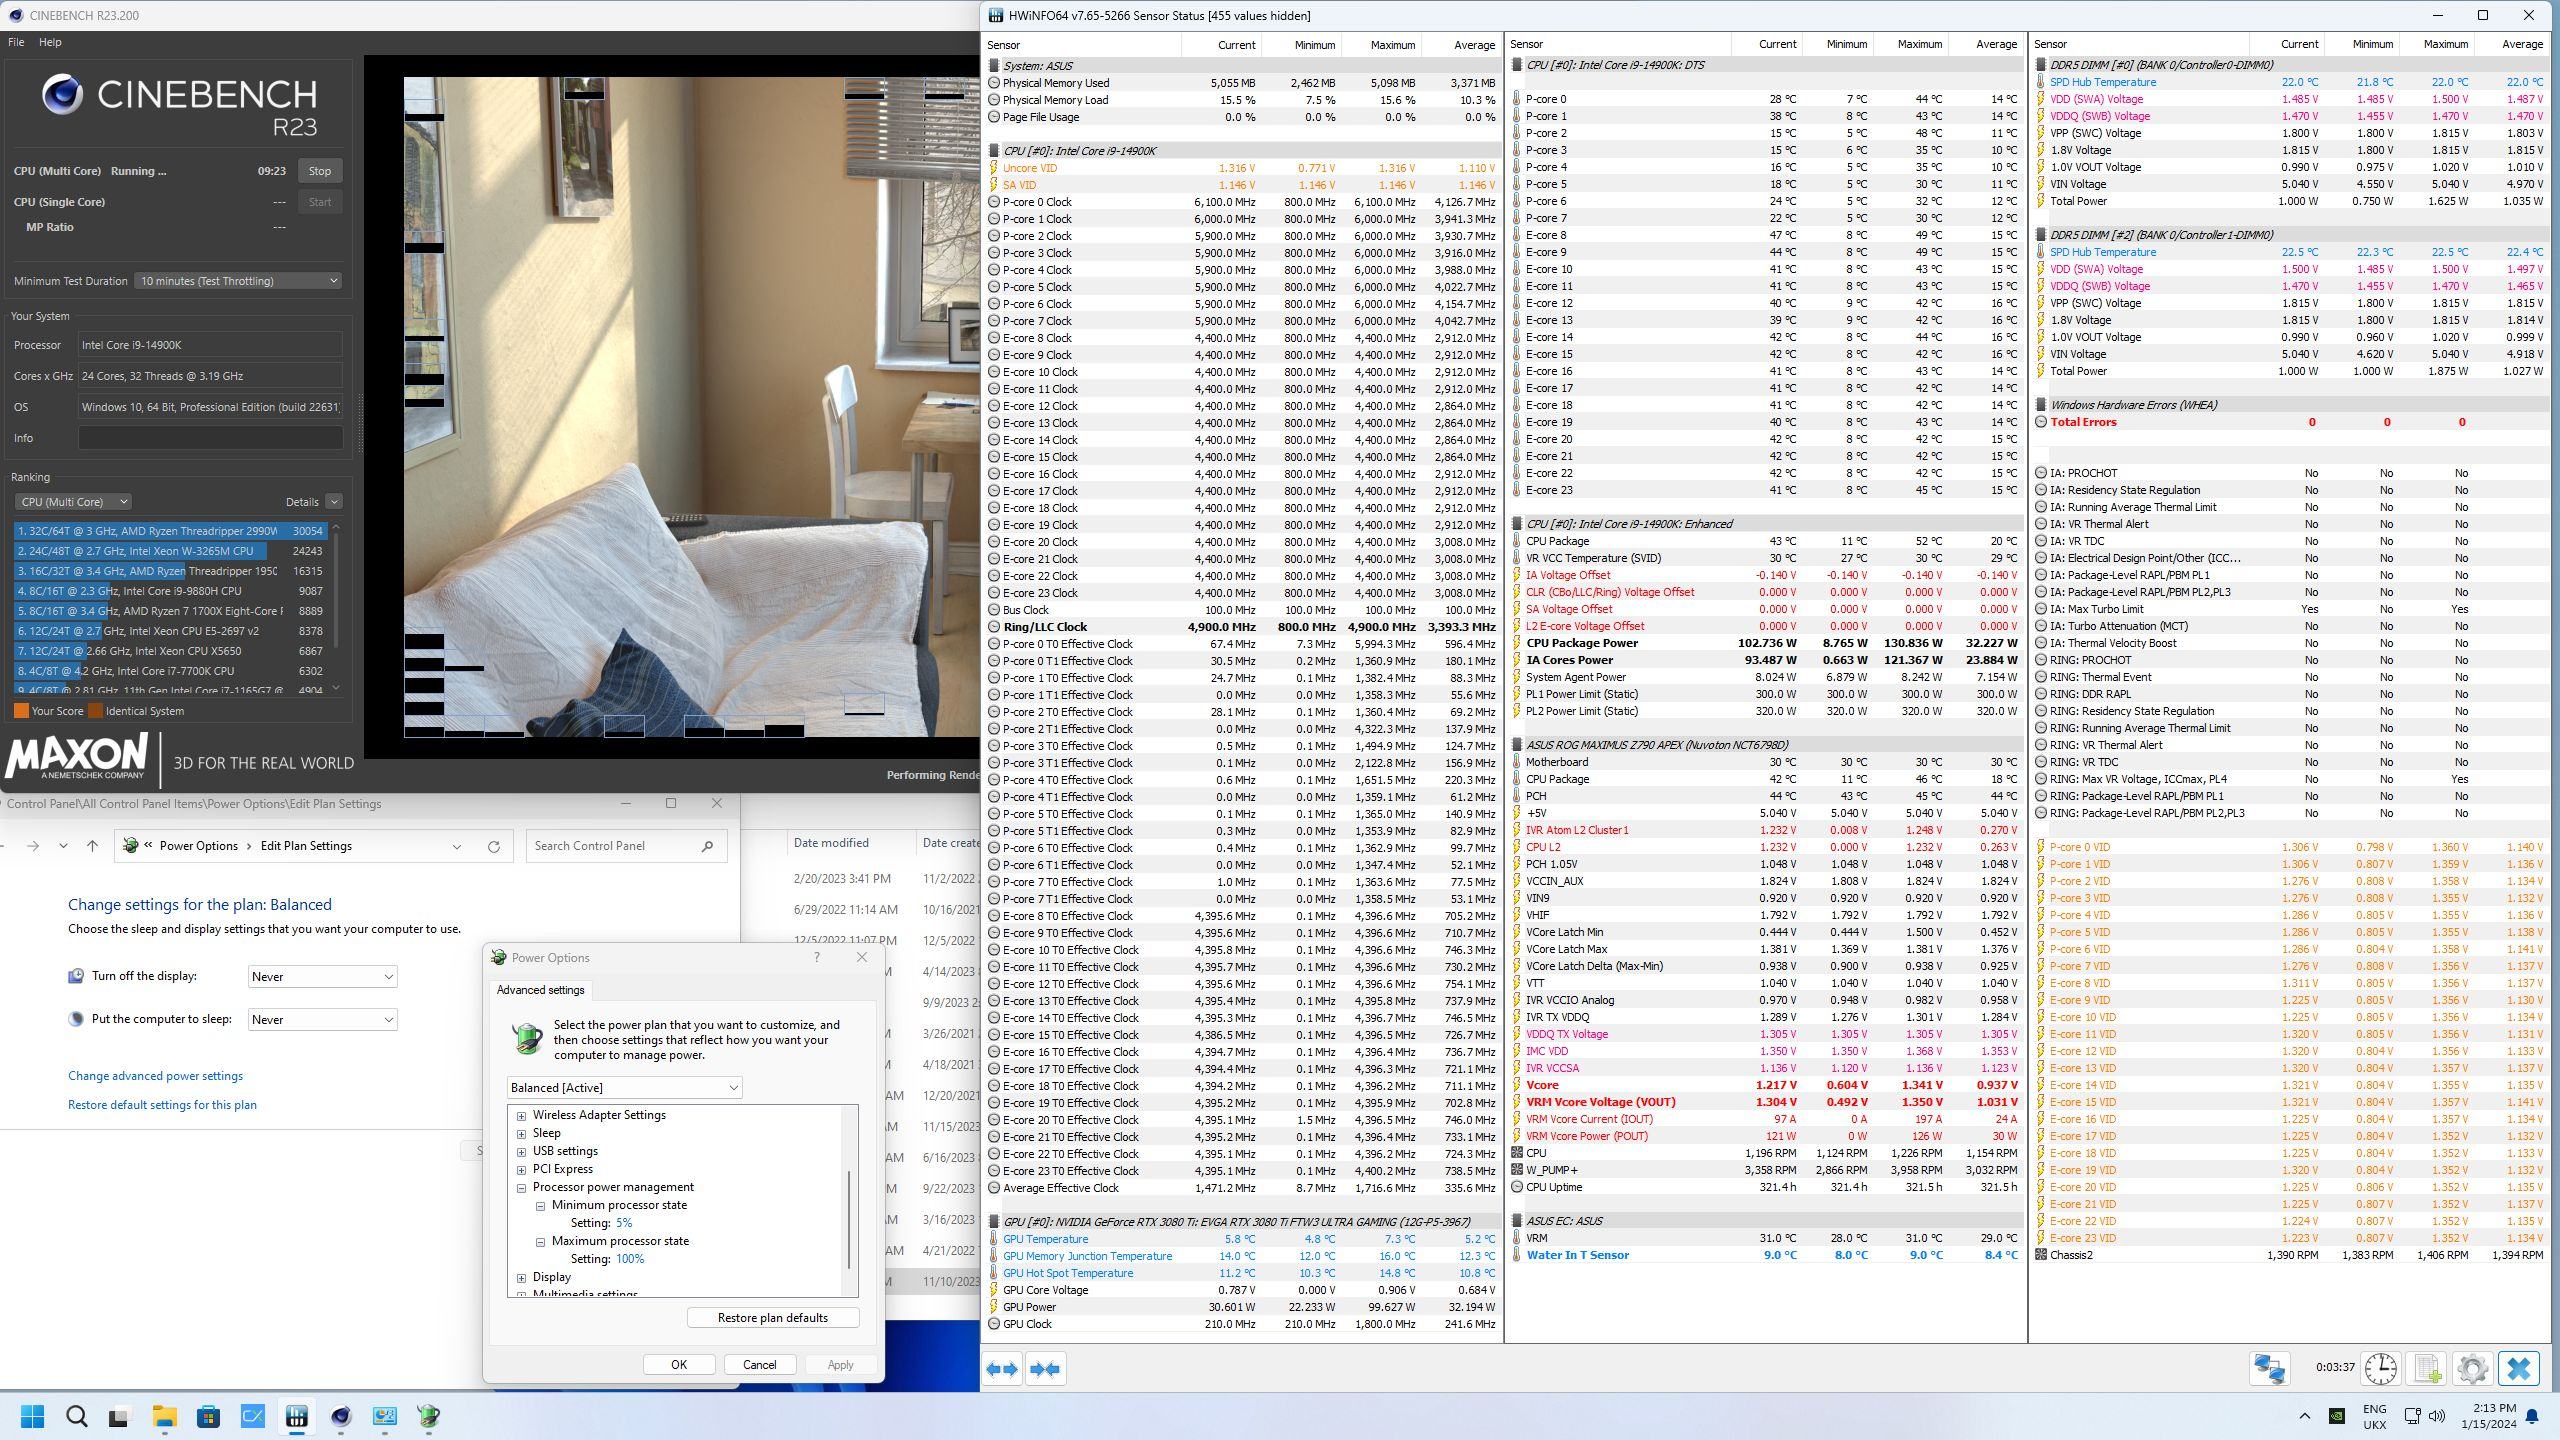This screenshot has width=2560, height=1440.
Task: Select Threadripper 2990WX ranking entry
Action: (x=171, y=531)
